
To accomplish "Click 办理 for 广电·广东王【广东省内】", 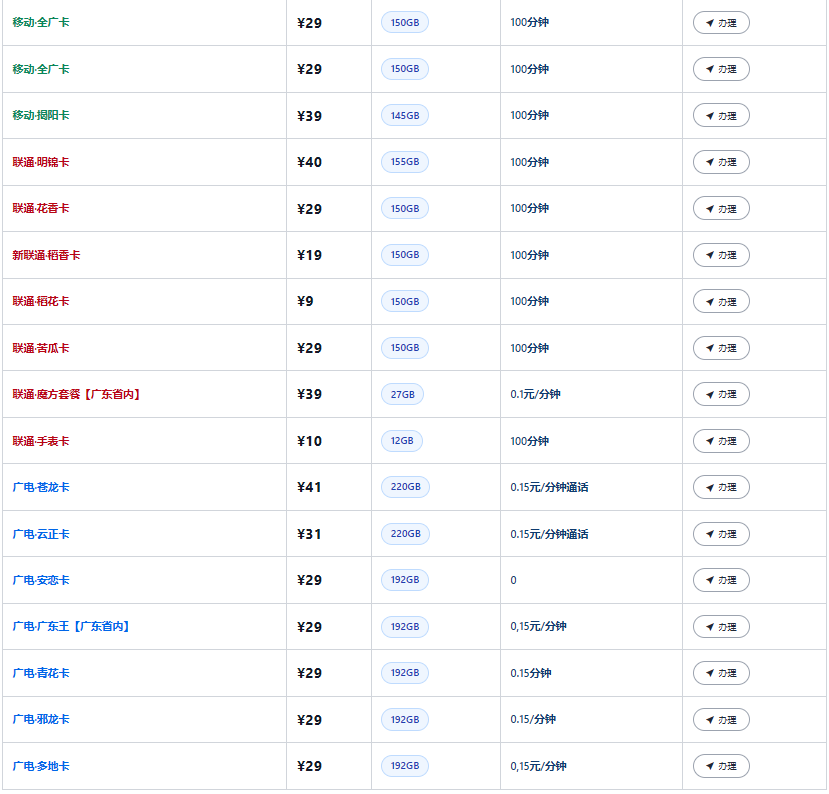I will pyautogui.click(x=721, y=627).
